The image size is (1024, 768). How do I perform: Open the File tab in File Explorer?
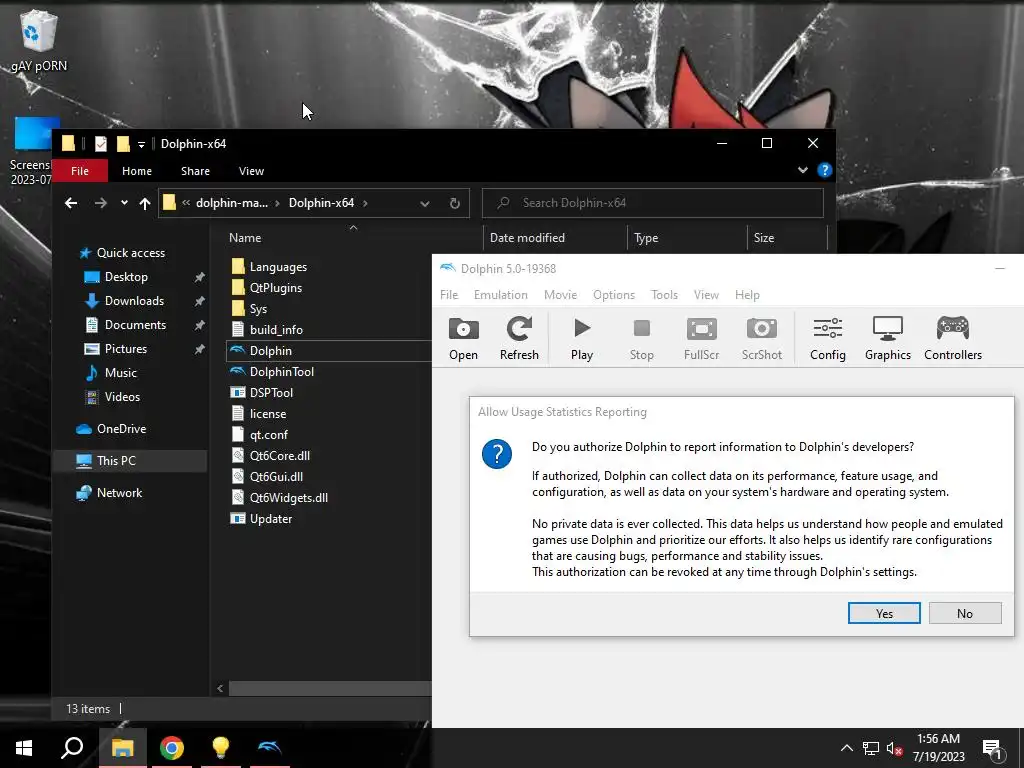(x=80, y=170)
